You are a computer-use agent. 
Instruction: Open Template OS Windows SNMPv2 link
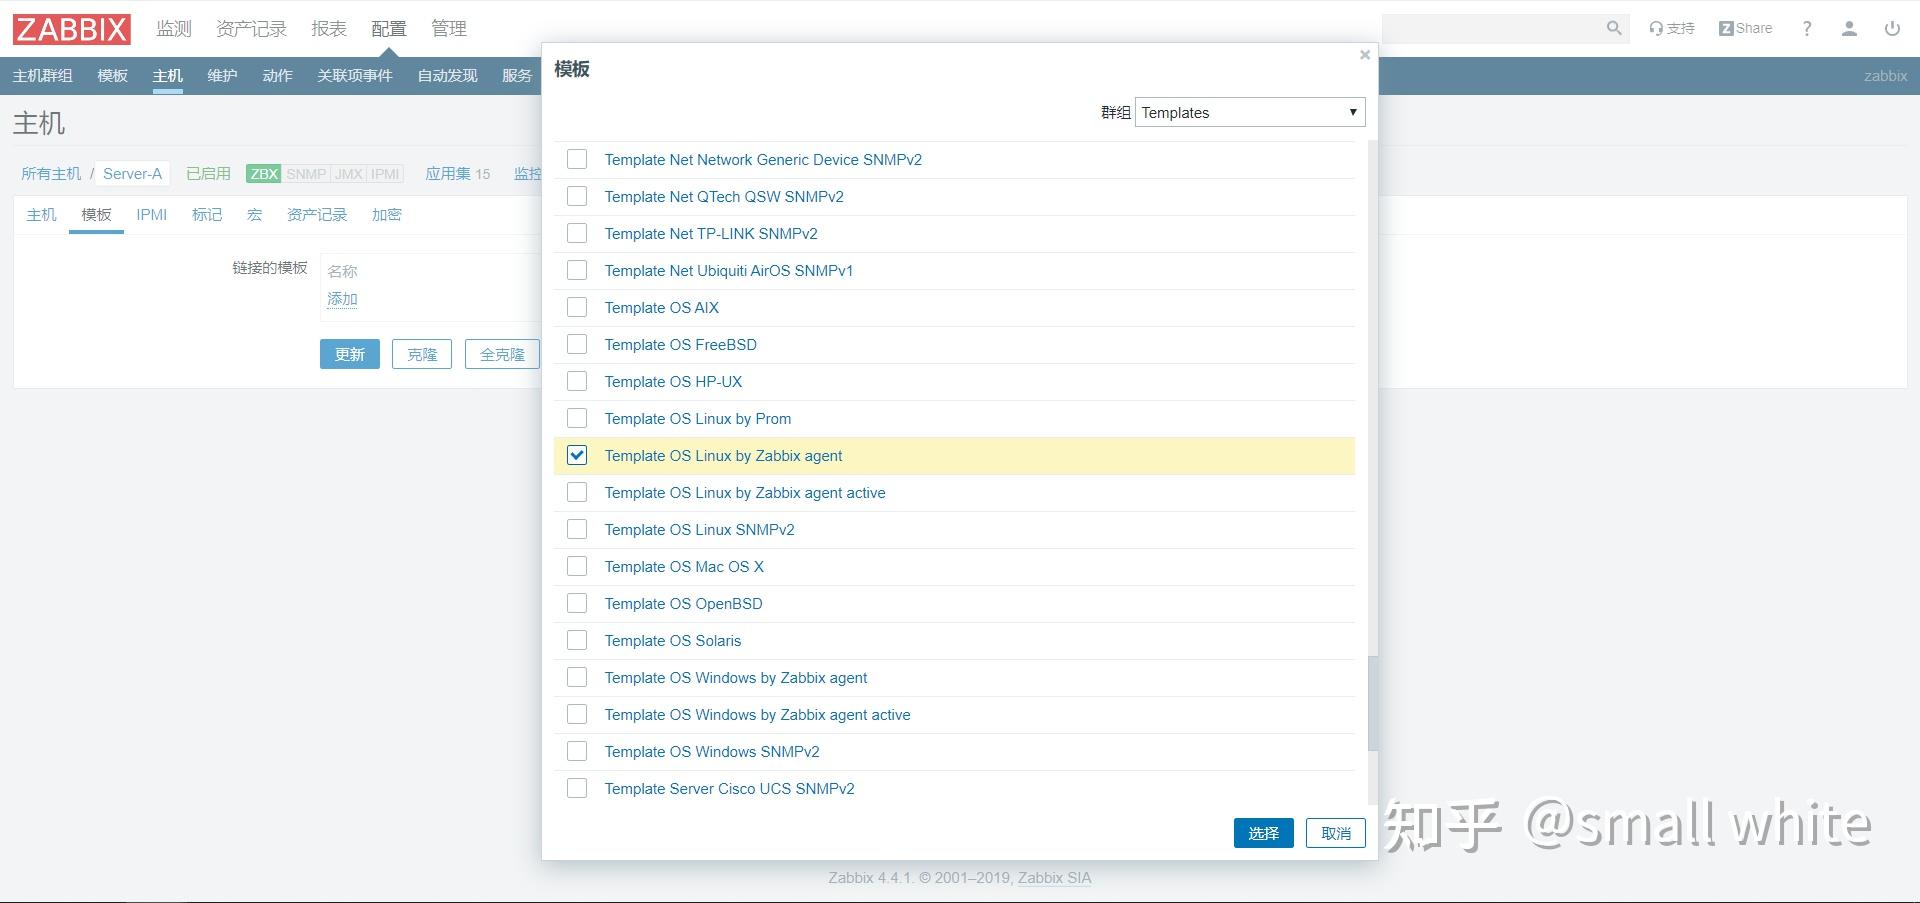(x=712, y=751)
